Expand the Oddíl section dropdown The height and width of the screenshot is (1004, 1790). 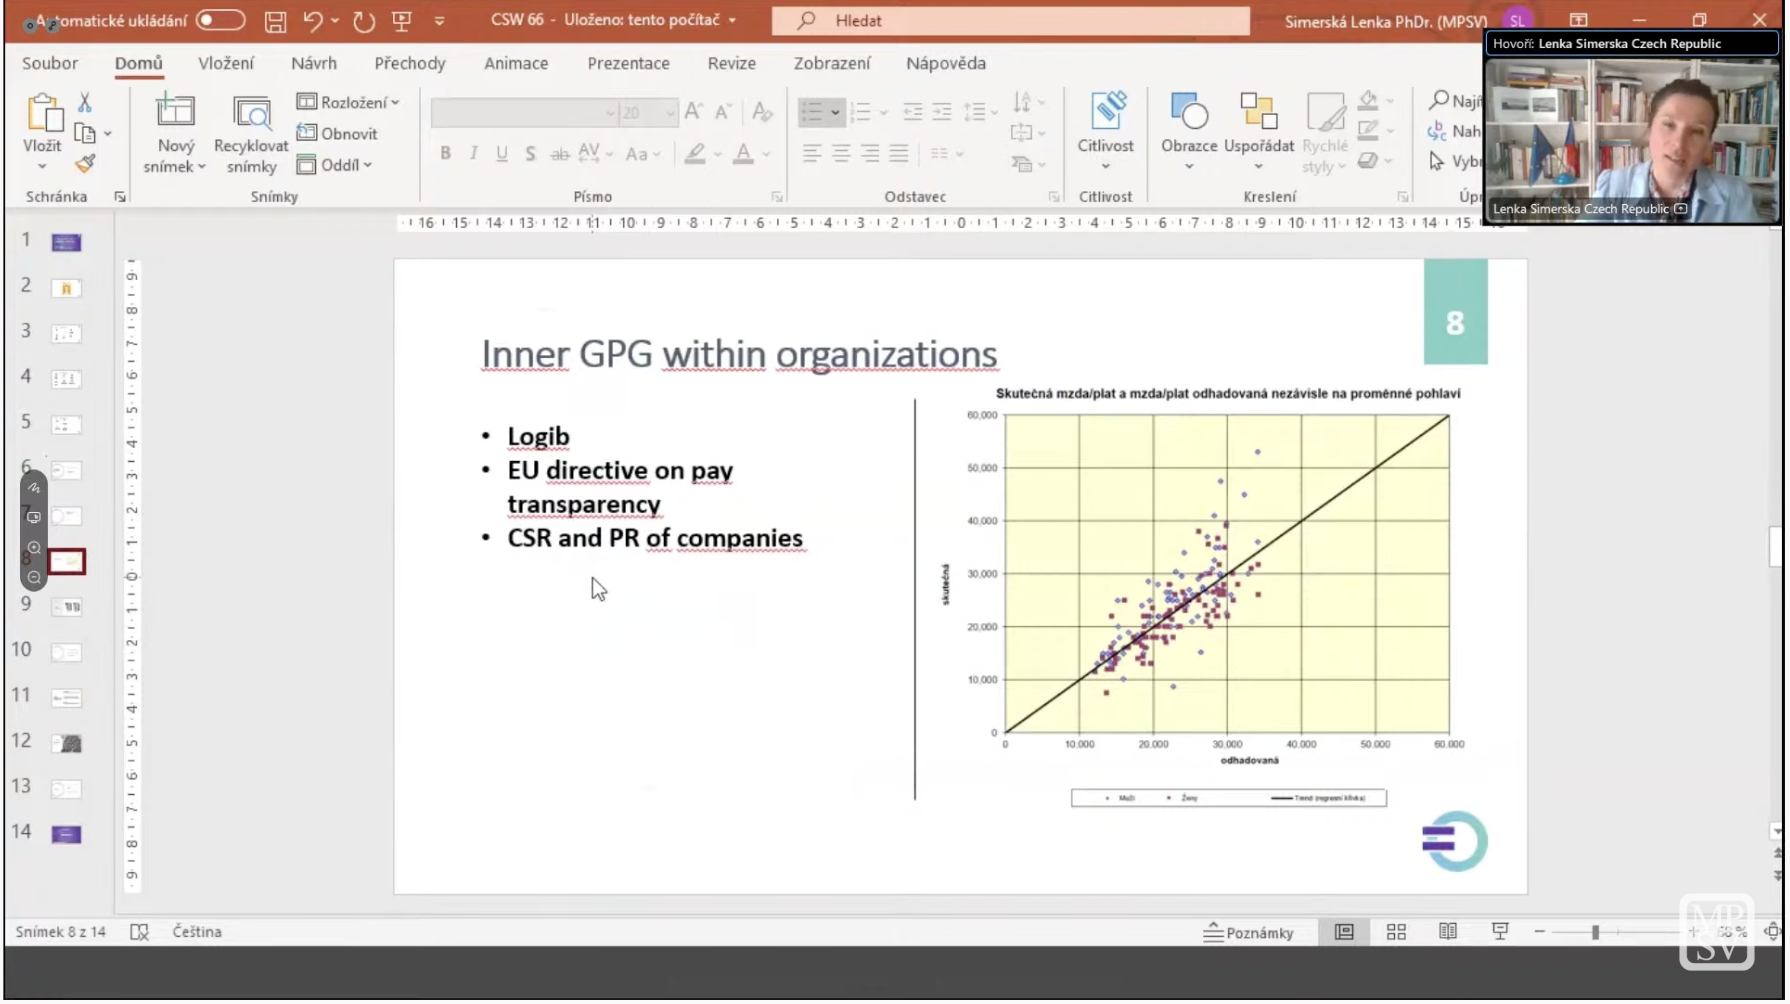coord(336,165)
